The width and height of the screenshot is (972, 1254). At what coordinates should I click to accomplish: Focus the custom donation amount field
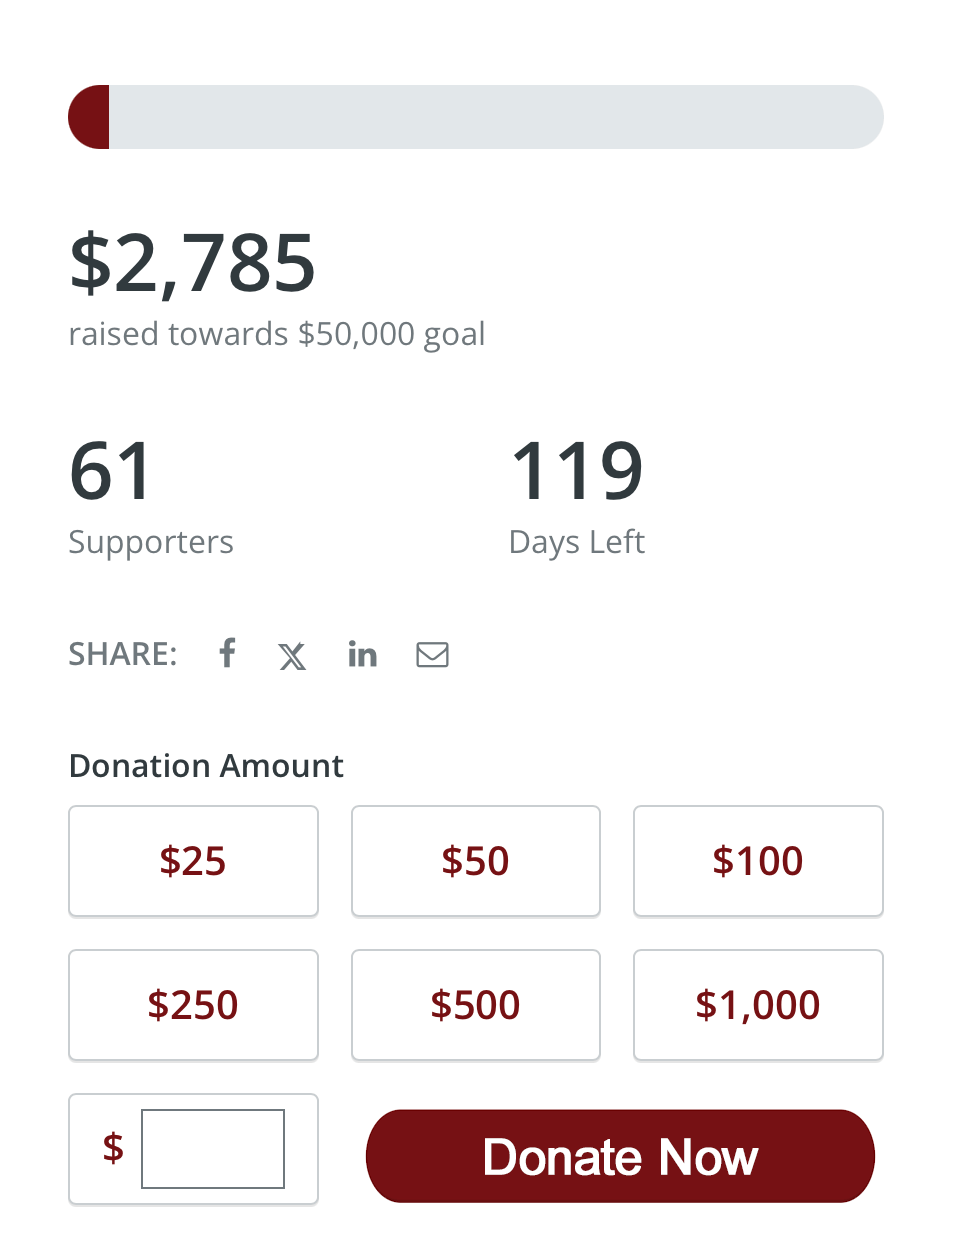(x=213, y=1149)
